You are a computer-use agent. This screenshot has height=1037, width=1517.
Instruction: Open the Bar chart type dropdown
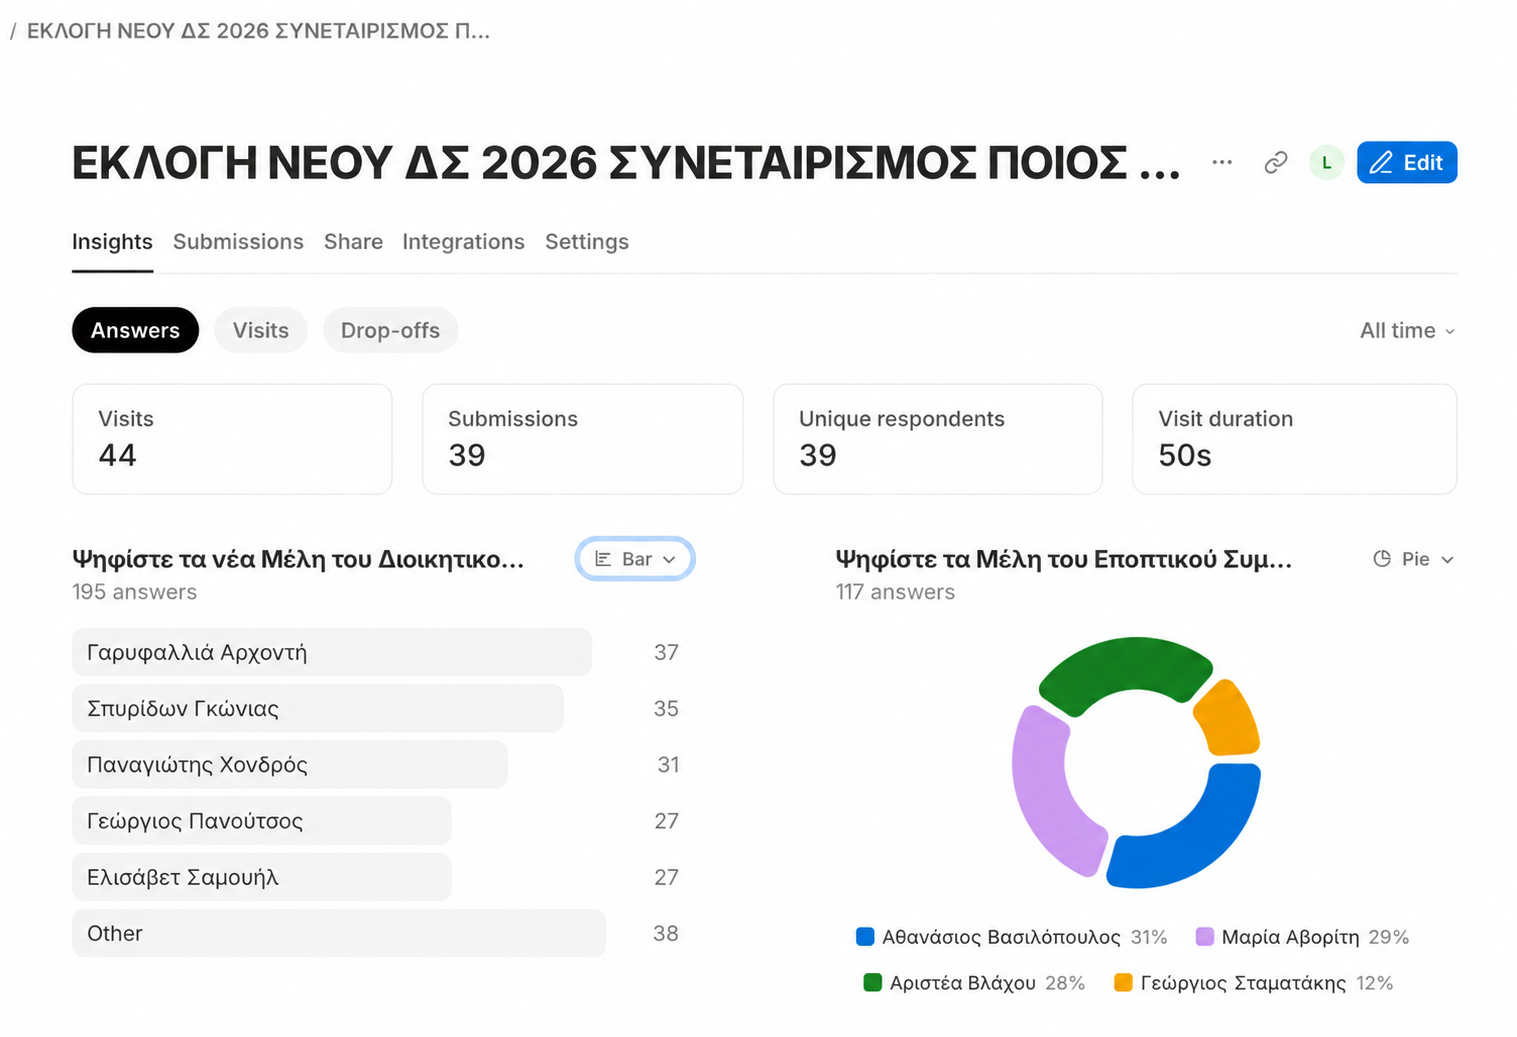(635, 559)
